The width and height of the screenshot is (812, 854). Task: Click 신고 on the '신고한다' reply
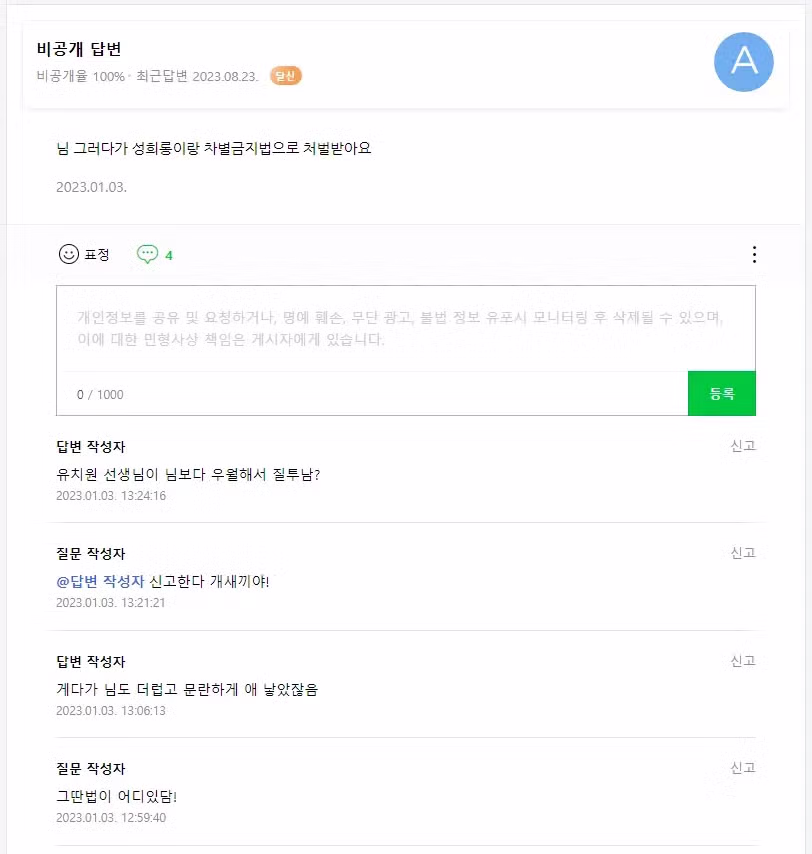(743, 553)
